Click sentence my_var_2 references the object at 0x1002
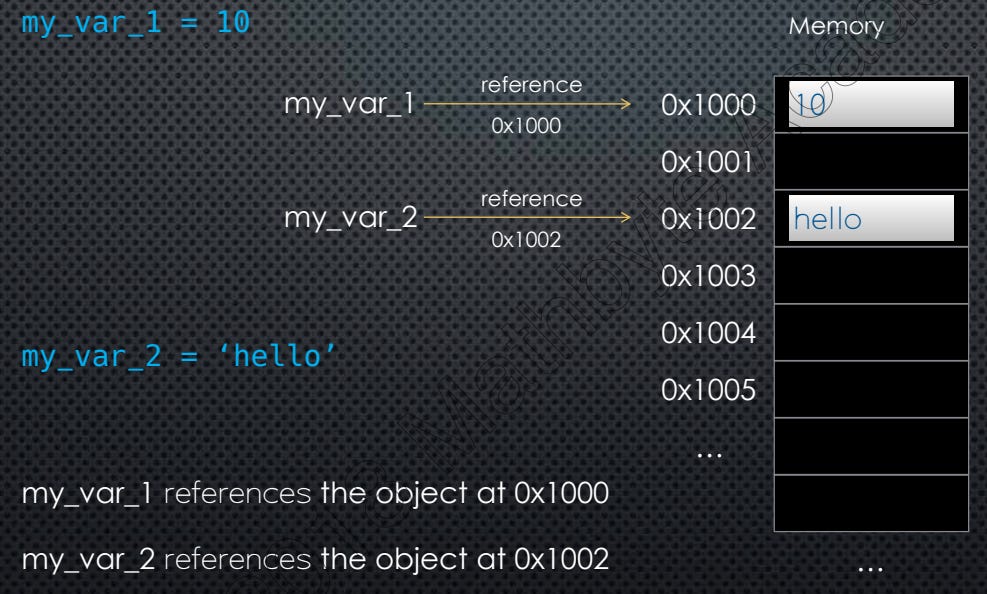This screenshot has height=594, width=987. [x=315, y=560]
